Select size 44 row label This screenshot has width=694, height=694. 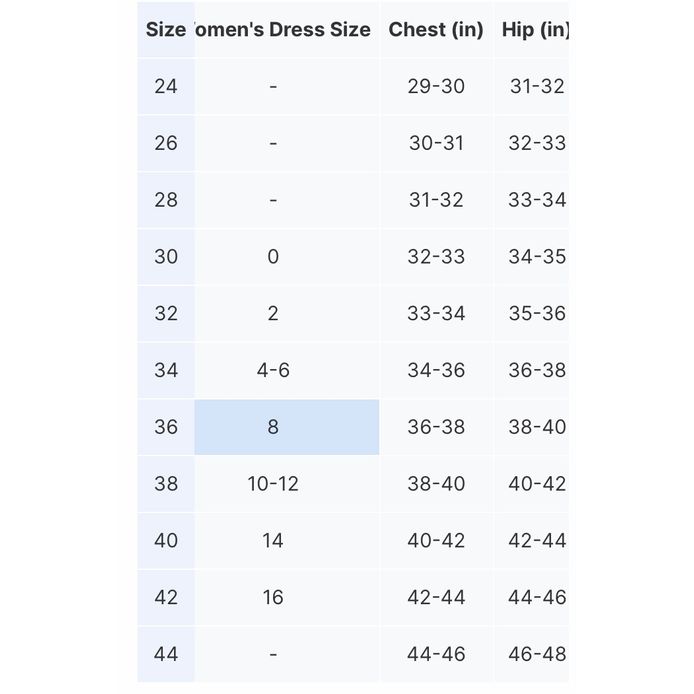click(166, 654)
